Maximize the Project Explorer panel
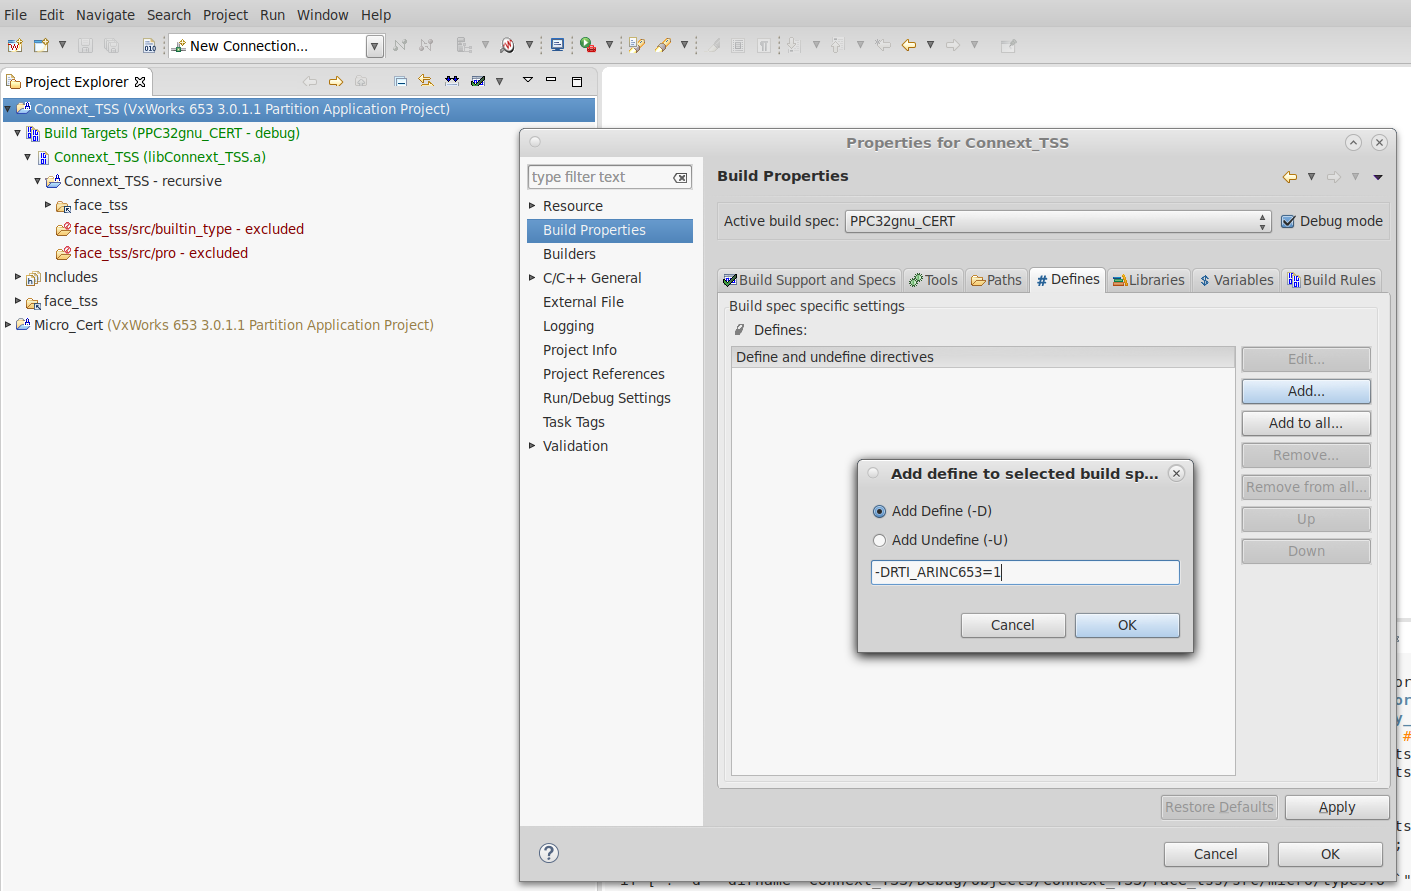 pyautogui.click(x=576, y=81)
